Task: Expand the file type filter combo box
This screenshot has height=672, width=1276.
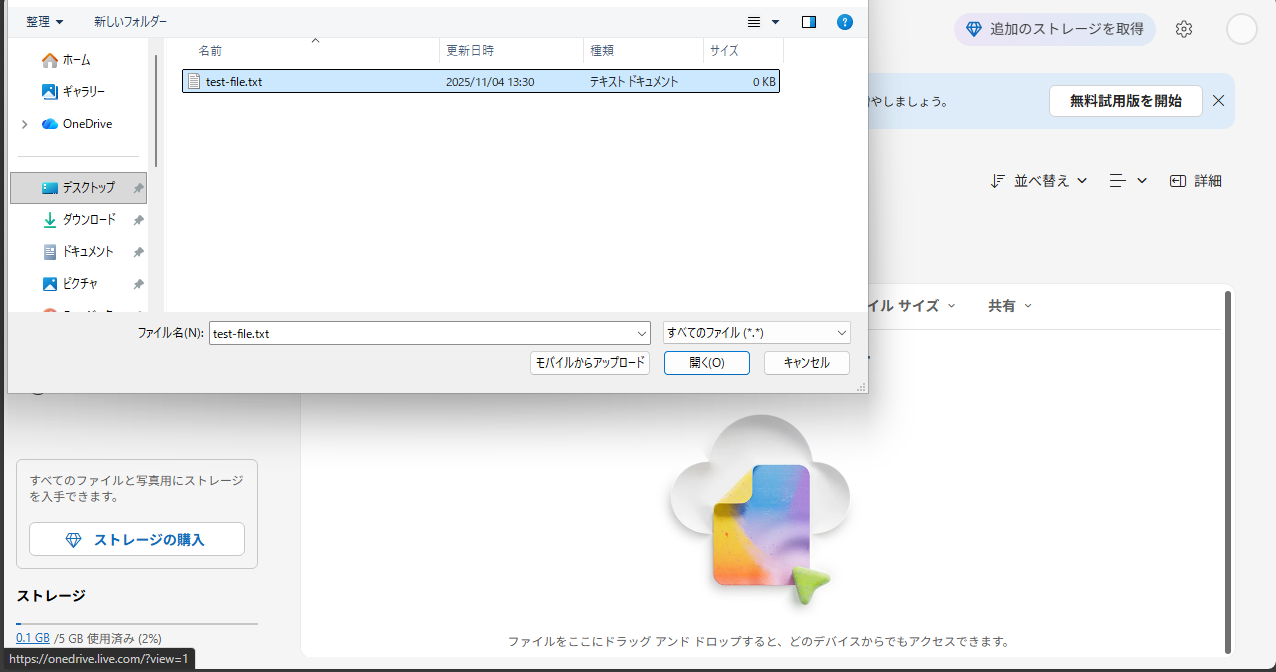Action: tap(756, 333)
